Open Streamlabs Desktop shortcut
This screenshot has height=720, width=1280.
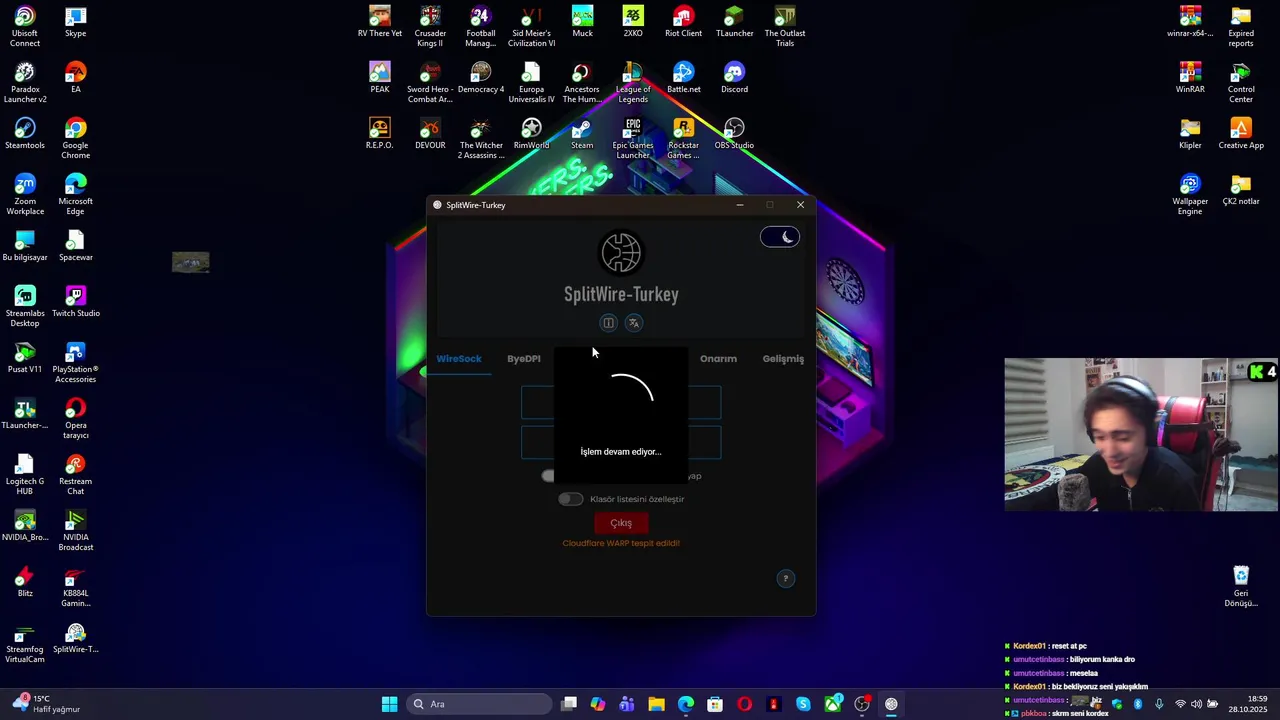[25, 307]
